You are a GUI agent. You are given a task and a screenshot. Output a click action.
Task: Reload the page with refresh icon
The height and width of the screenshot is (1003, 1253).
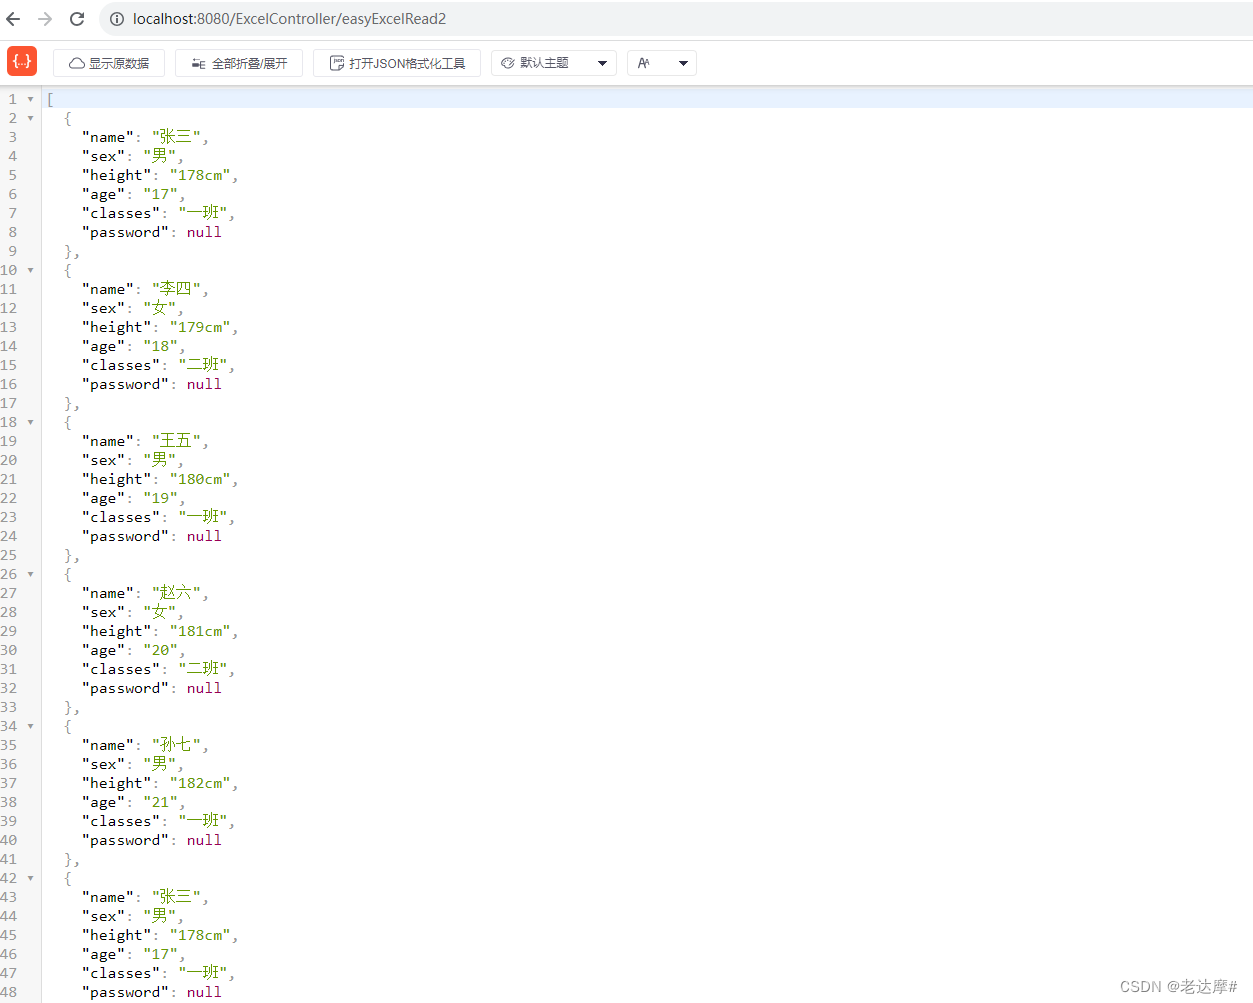(77, 19)
